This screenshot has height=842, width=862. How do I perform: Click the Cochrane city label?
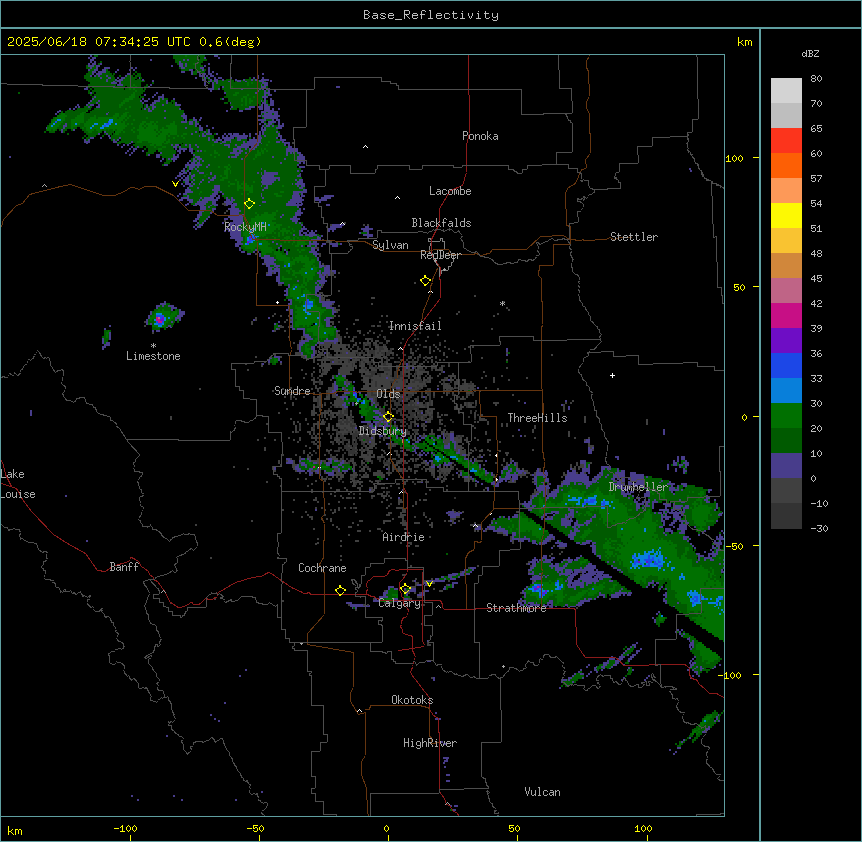(322, 568)
